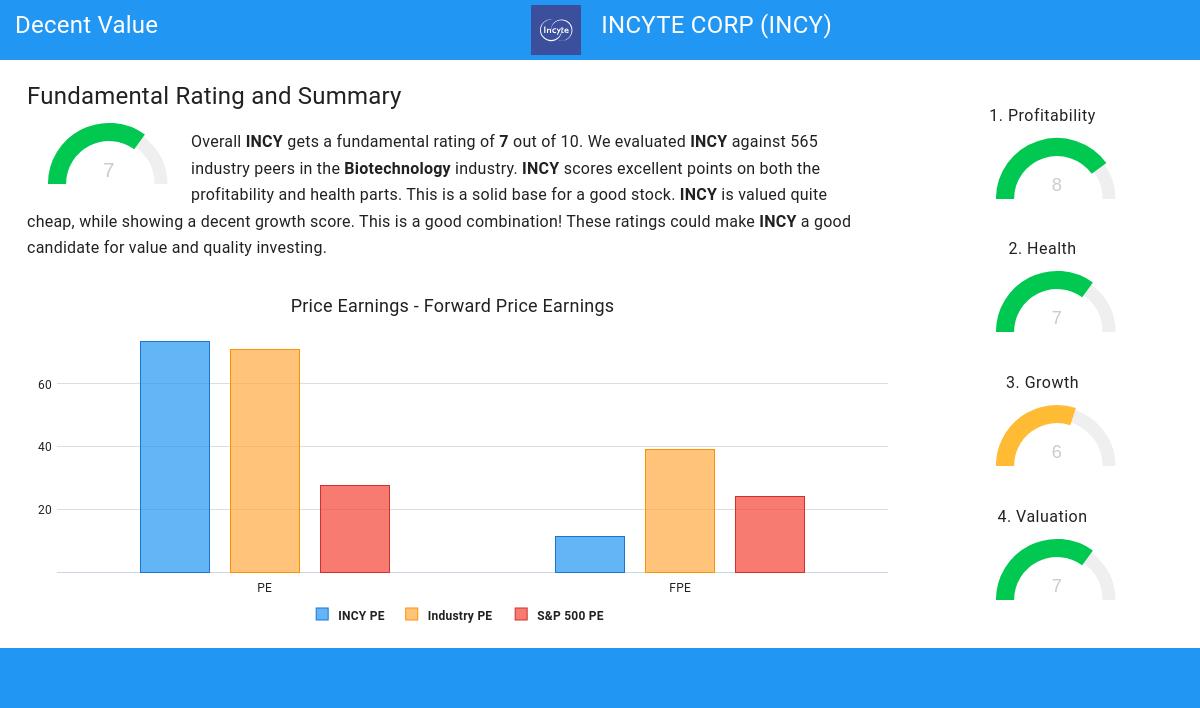Click the Health rating gauge
Viewport: 1200px width, 708px height.
(1055, 303)
